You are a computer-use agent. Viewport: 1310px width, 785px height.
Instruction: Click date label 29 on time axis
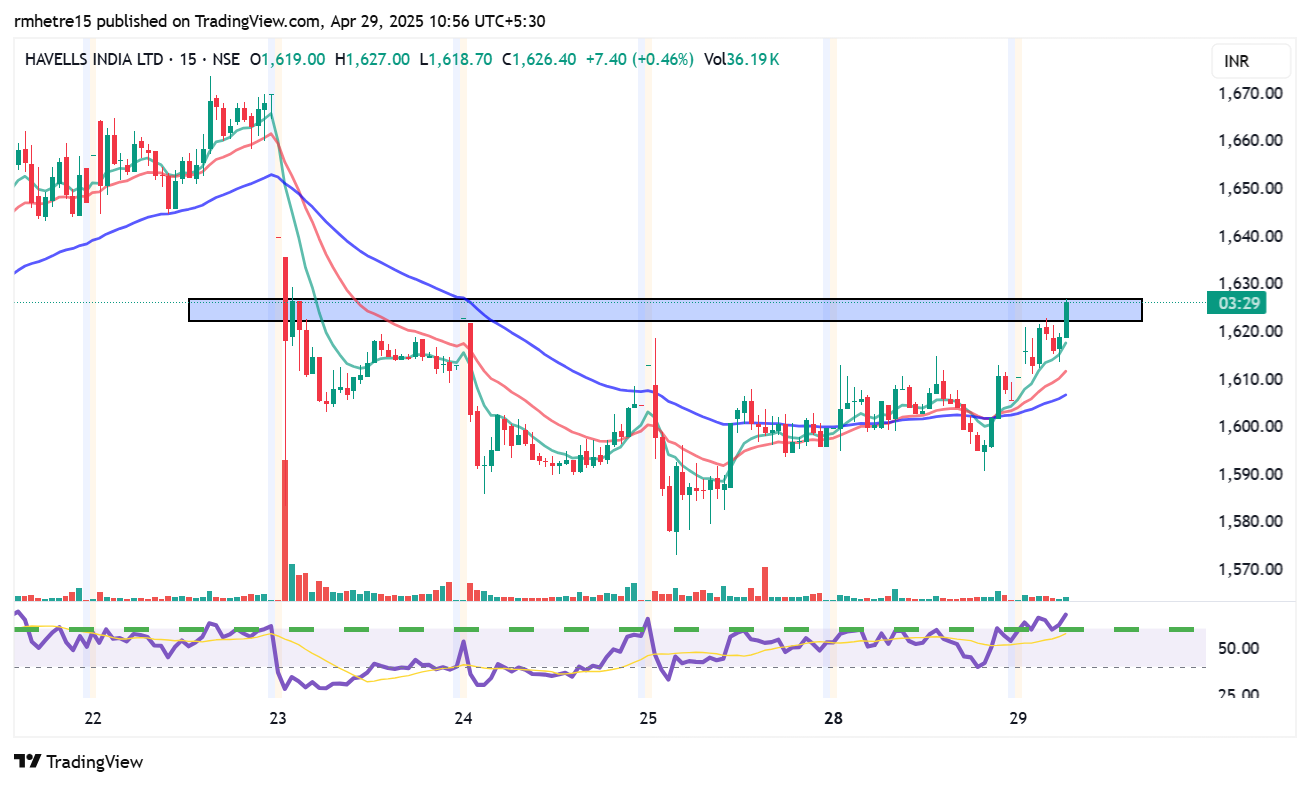(1019, 718)
